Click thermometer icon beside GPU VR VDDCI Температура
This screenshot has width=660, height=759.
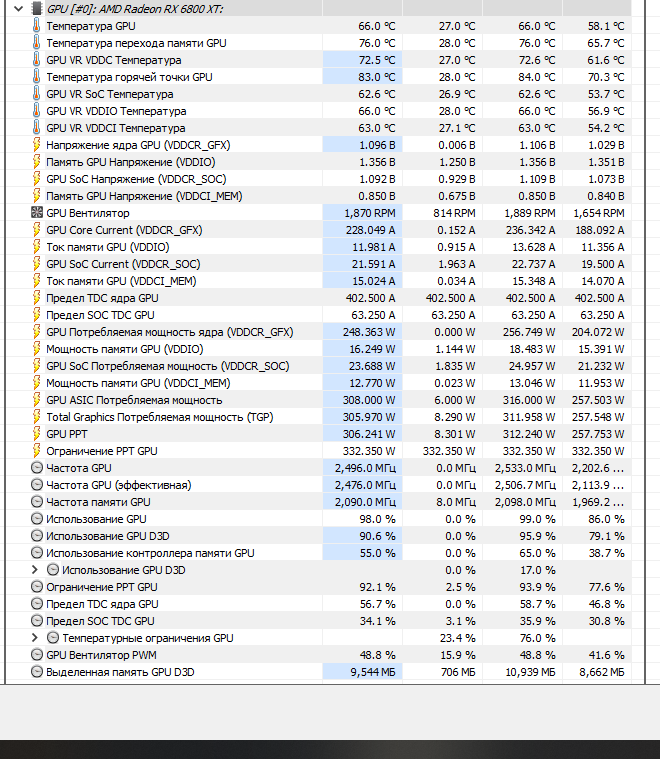click(36, 128)
